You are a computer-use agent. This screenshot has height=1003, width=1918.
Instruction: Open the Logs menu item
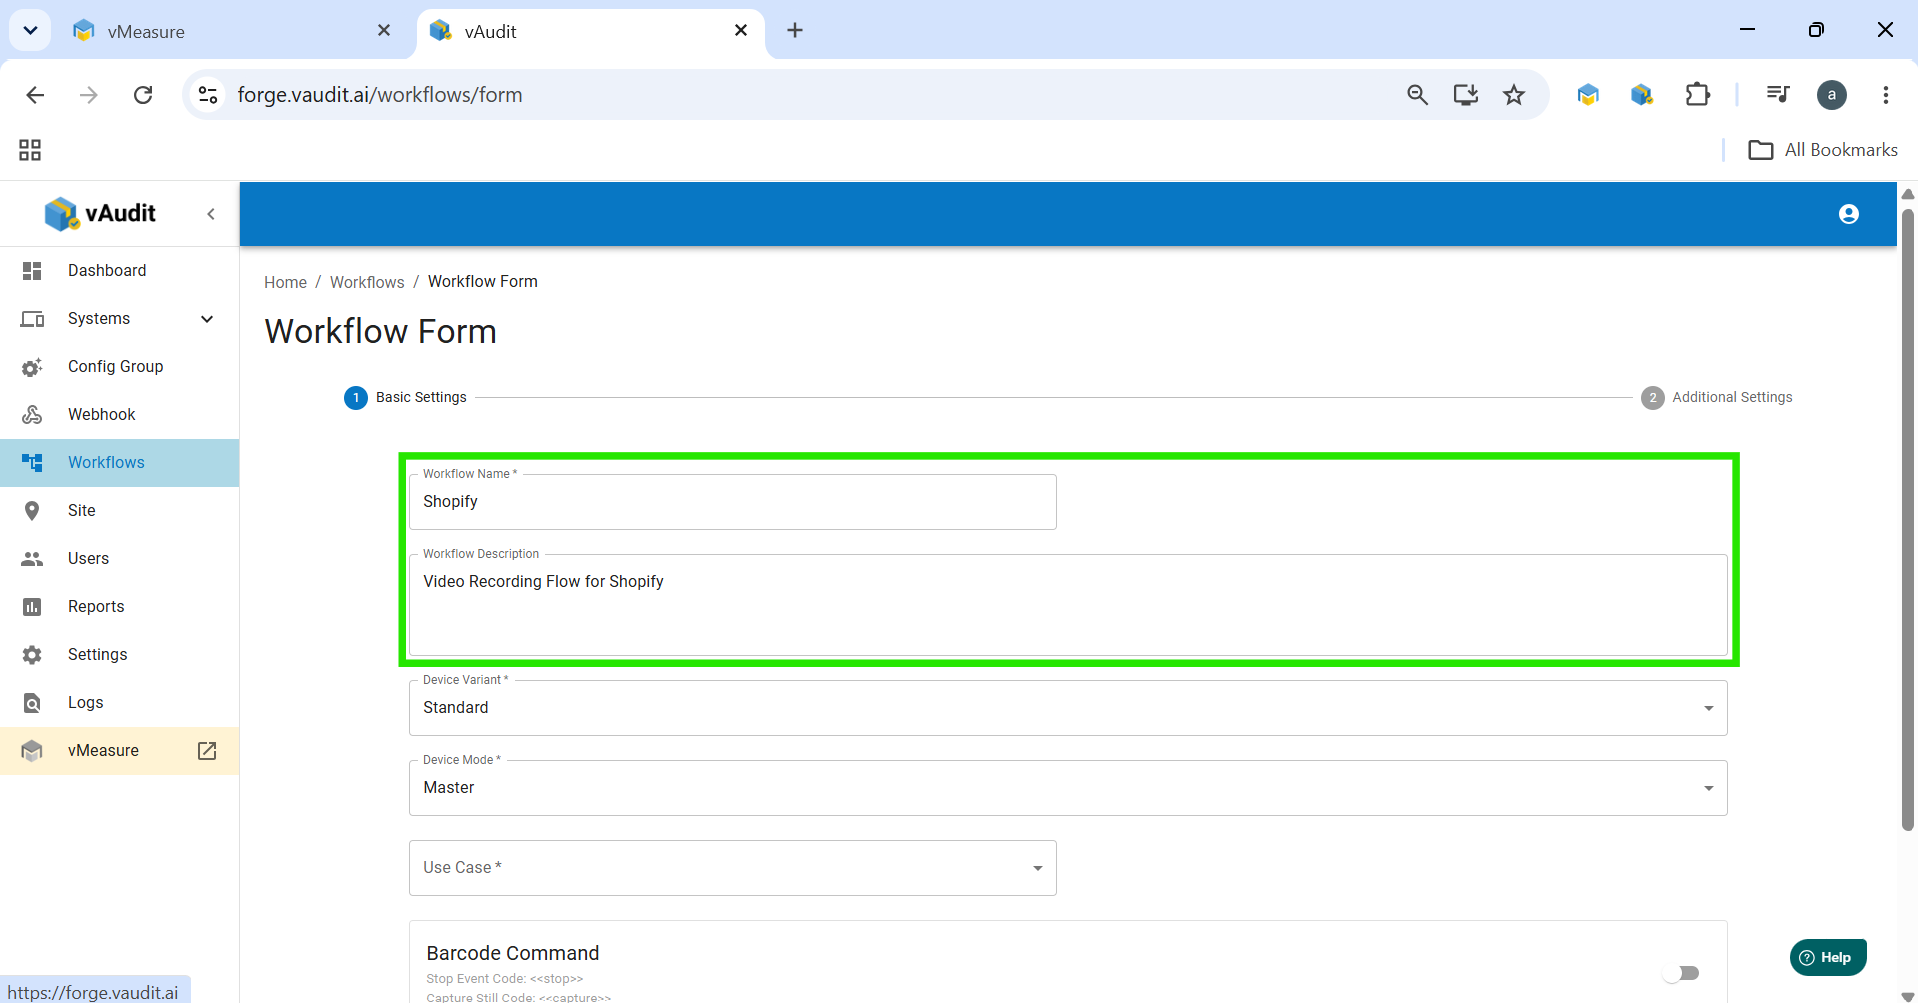tap(119, 703)
